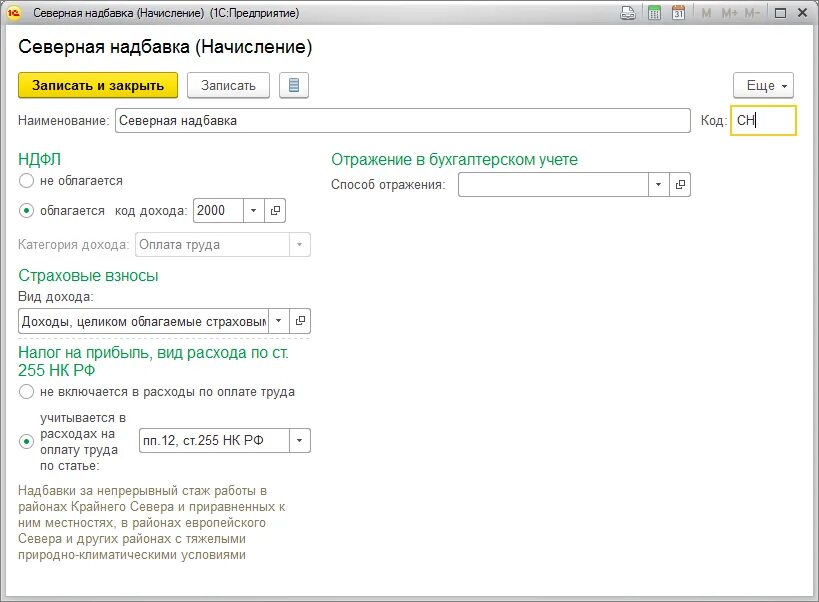Screen dimensions: 819x602
Task: Open the calculator icon in title bar
Action: [654, 13]
